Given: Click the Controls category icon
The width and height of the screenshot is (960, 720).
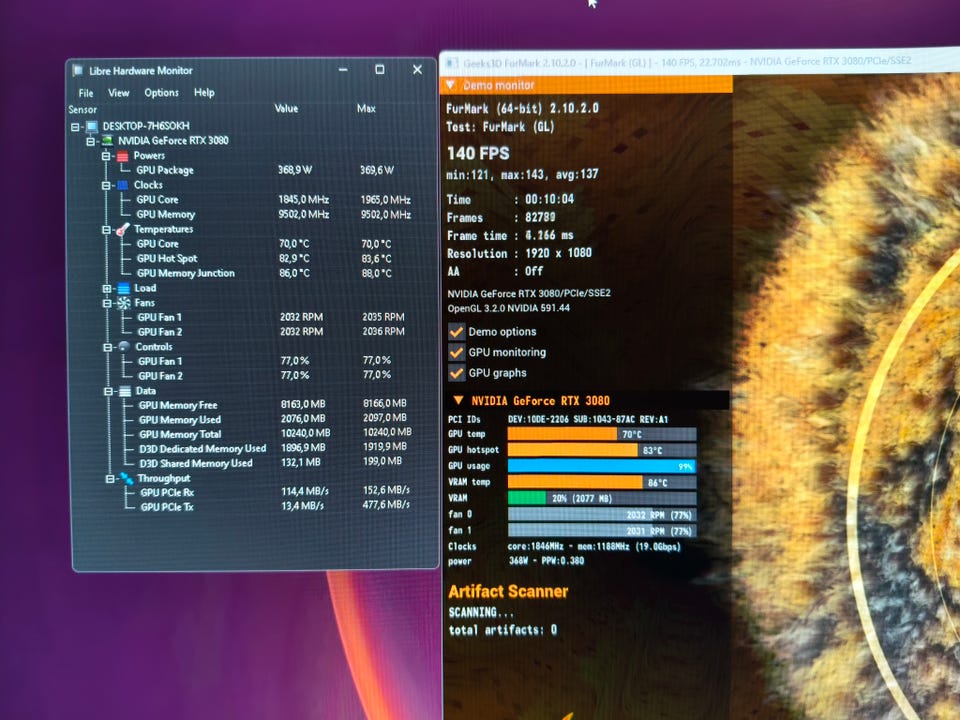Looking at the screenshot, I should coord(124,347).
